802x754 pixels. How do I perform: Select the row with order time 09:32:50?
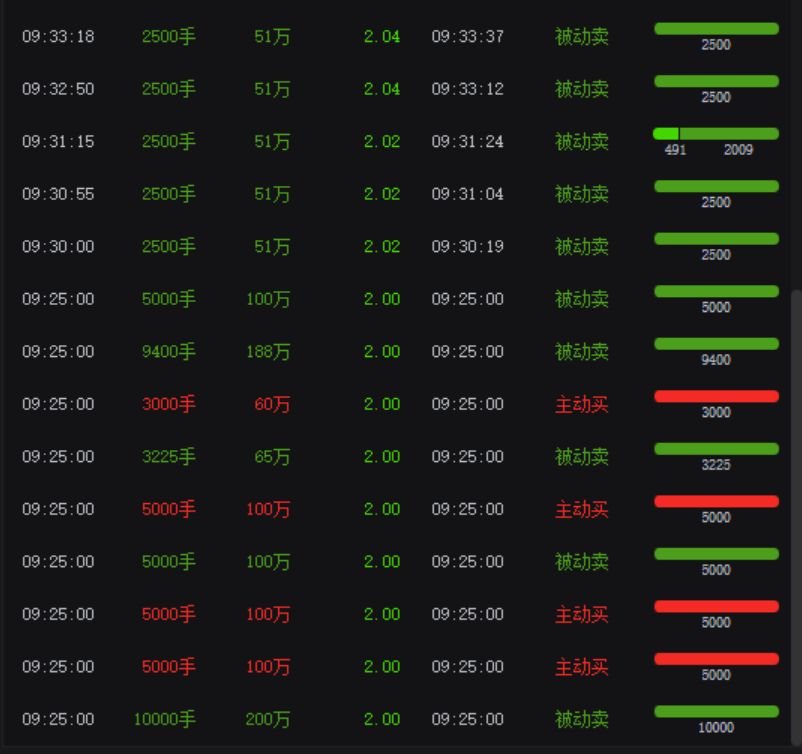pyautogui.click(x=58, y=89)
